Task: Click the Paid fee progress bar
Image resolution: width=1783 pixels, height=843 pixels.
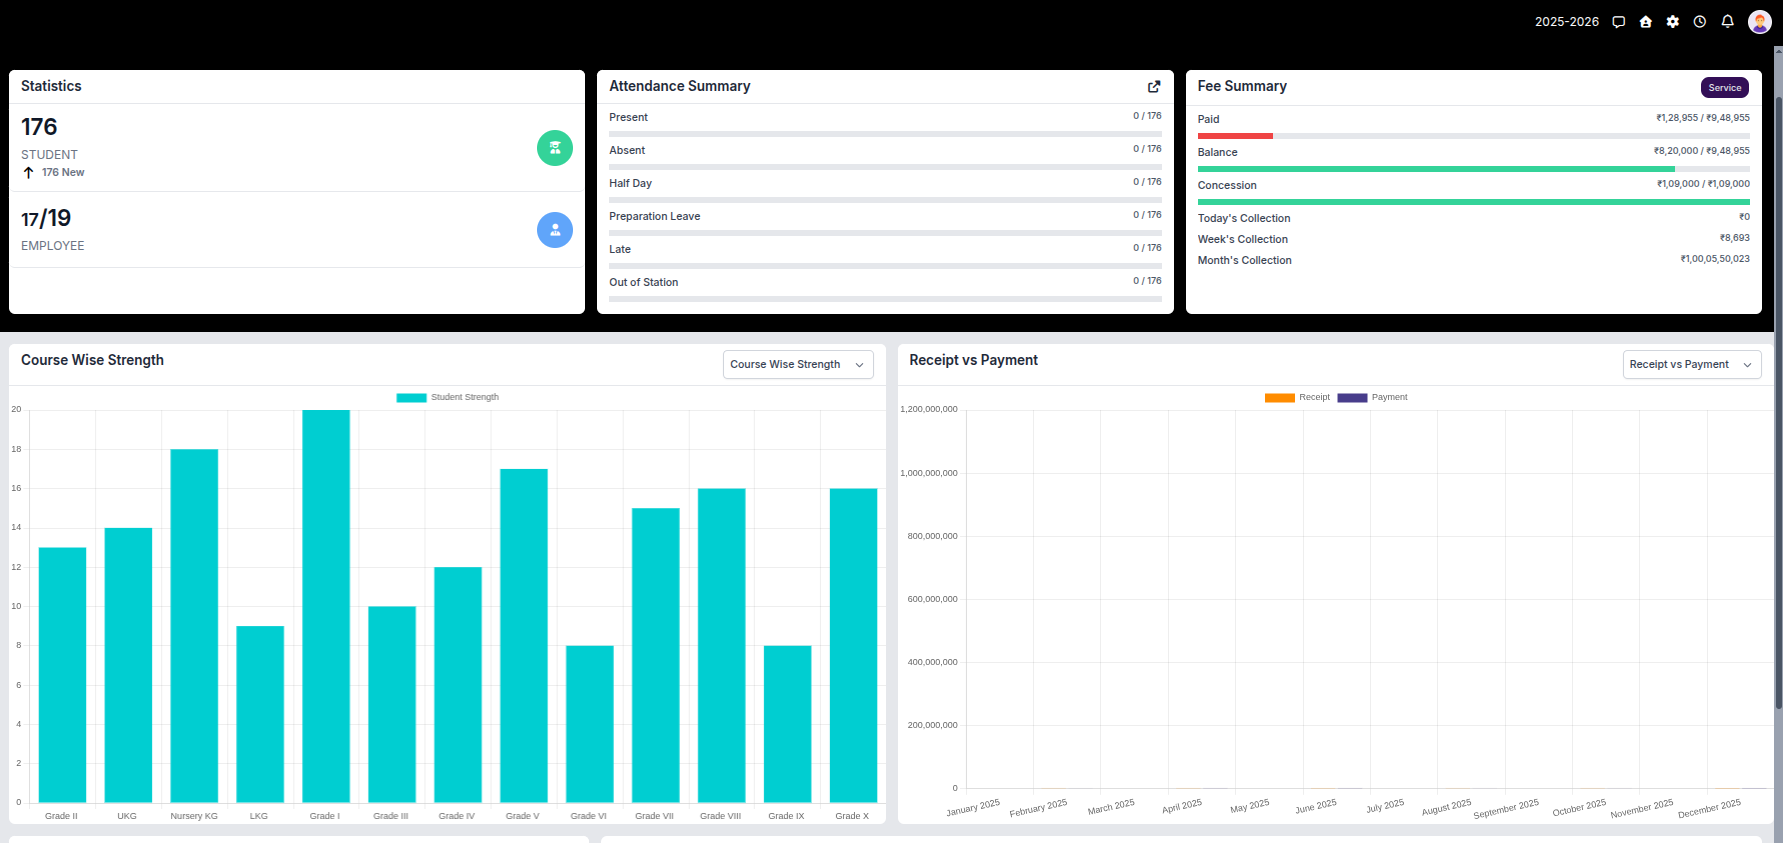Action: (1472, 136)
